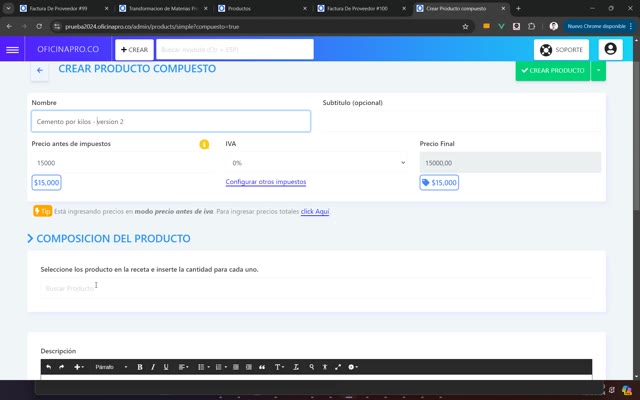This screenshot has height=400, width=640.
Task: Open find and replace in the editor
Action: click(x=311, y=367)
